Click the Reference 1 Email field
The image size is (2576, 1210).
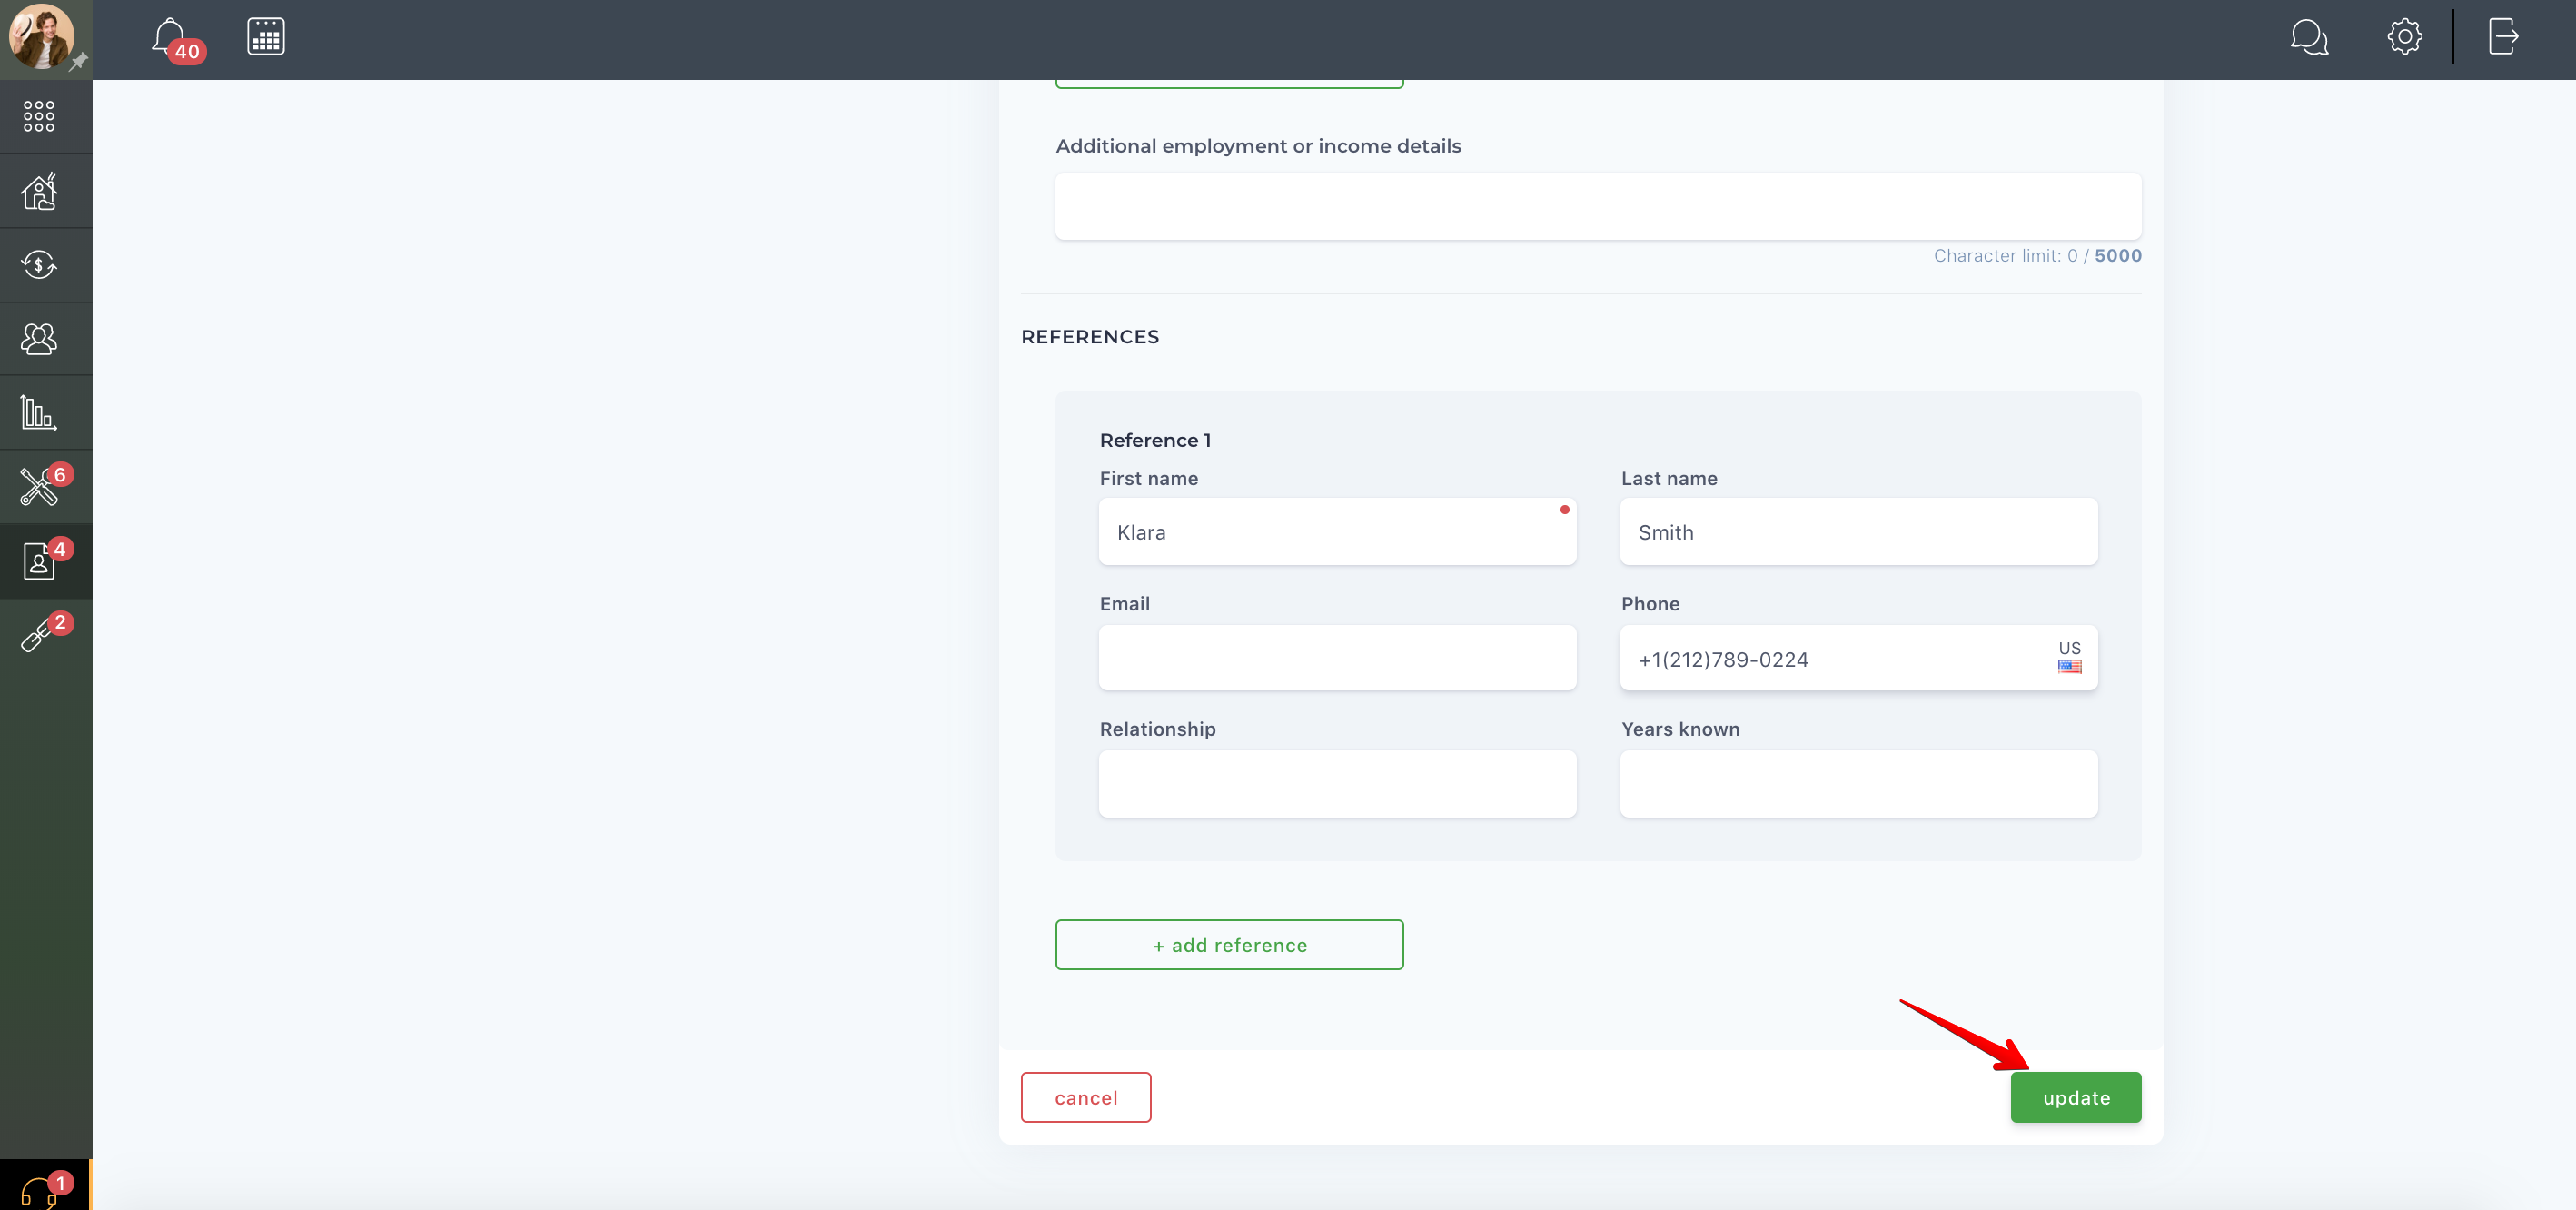click(1337, 658)
